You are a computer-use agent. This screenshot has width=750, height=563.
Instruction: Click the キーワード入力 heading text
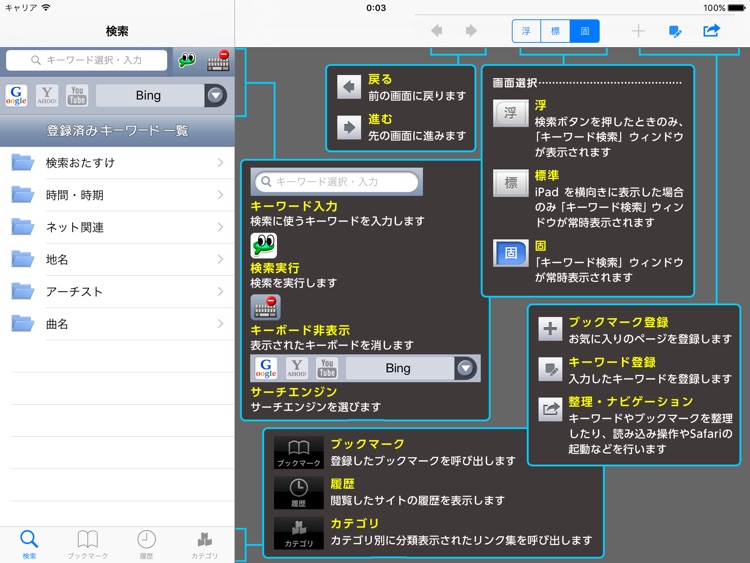(294, 206)
